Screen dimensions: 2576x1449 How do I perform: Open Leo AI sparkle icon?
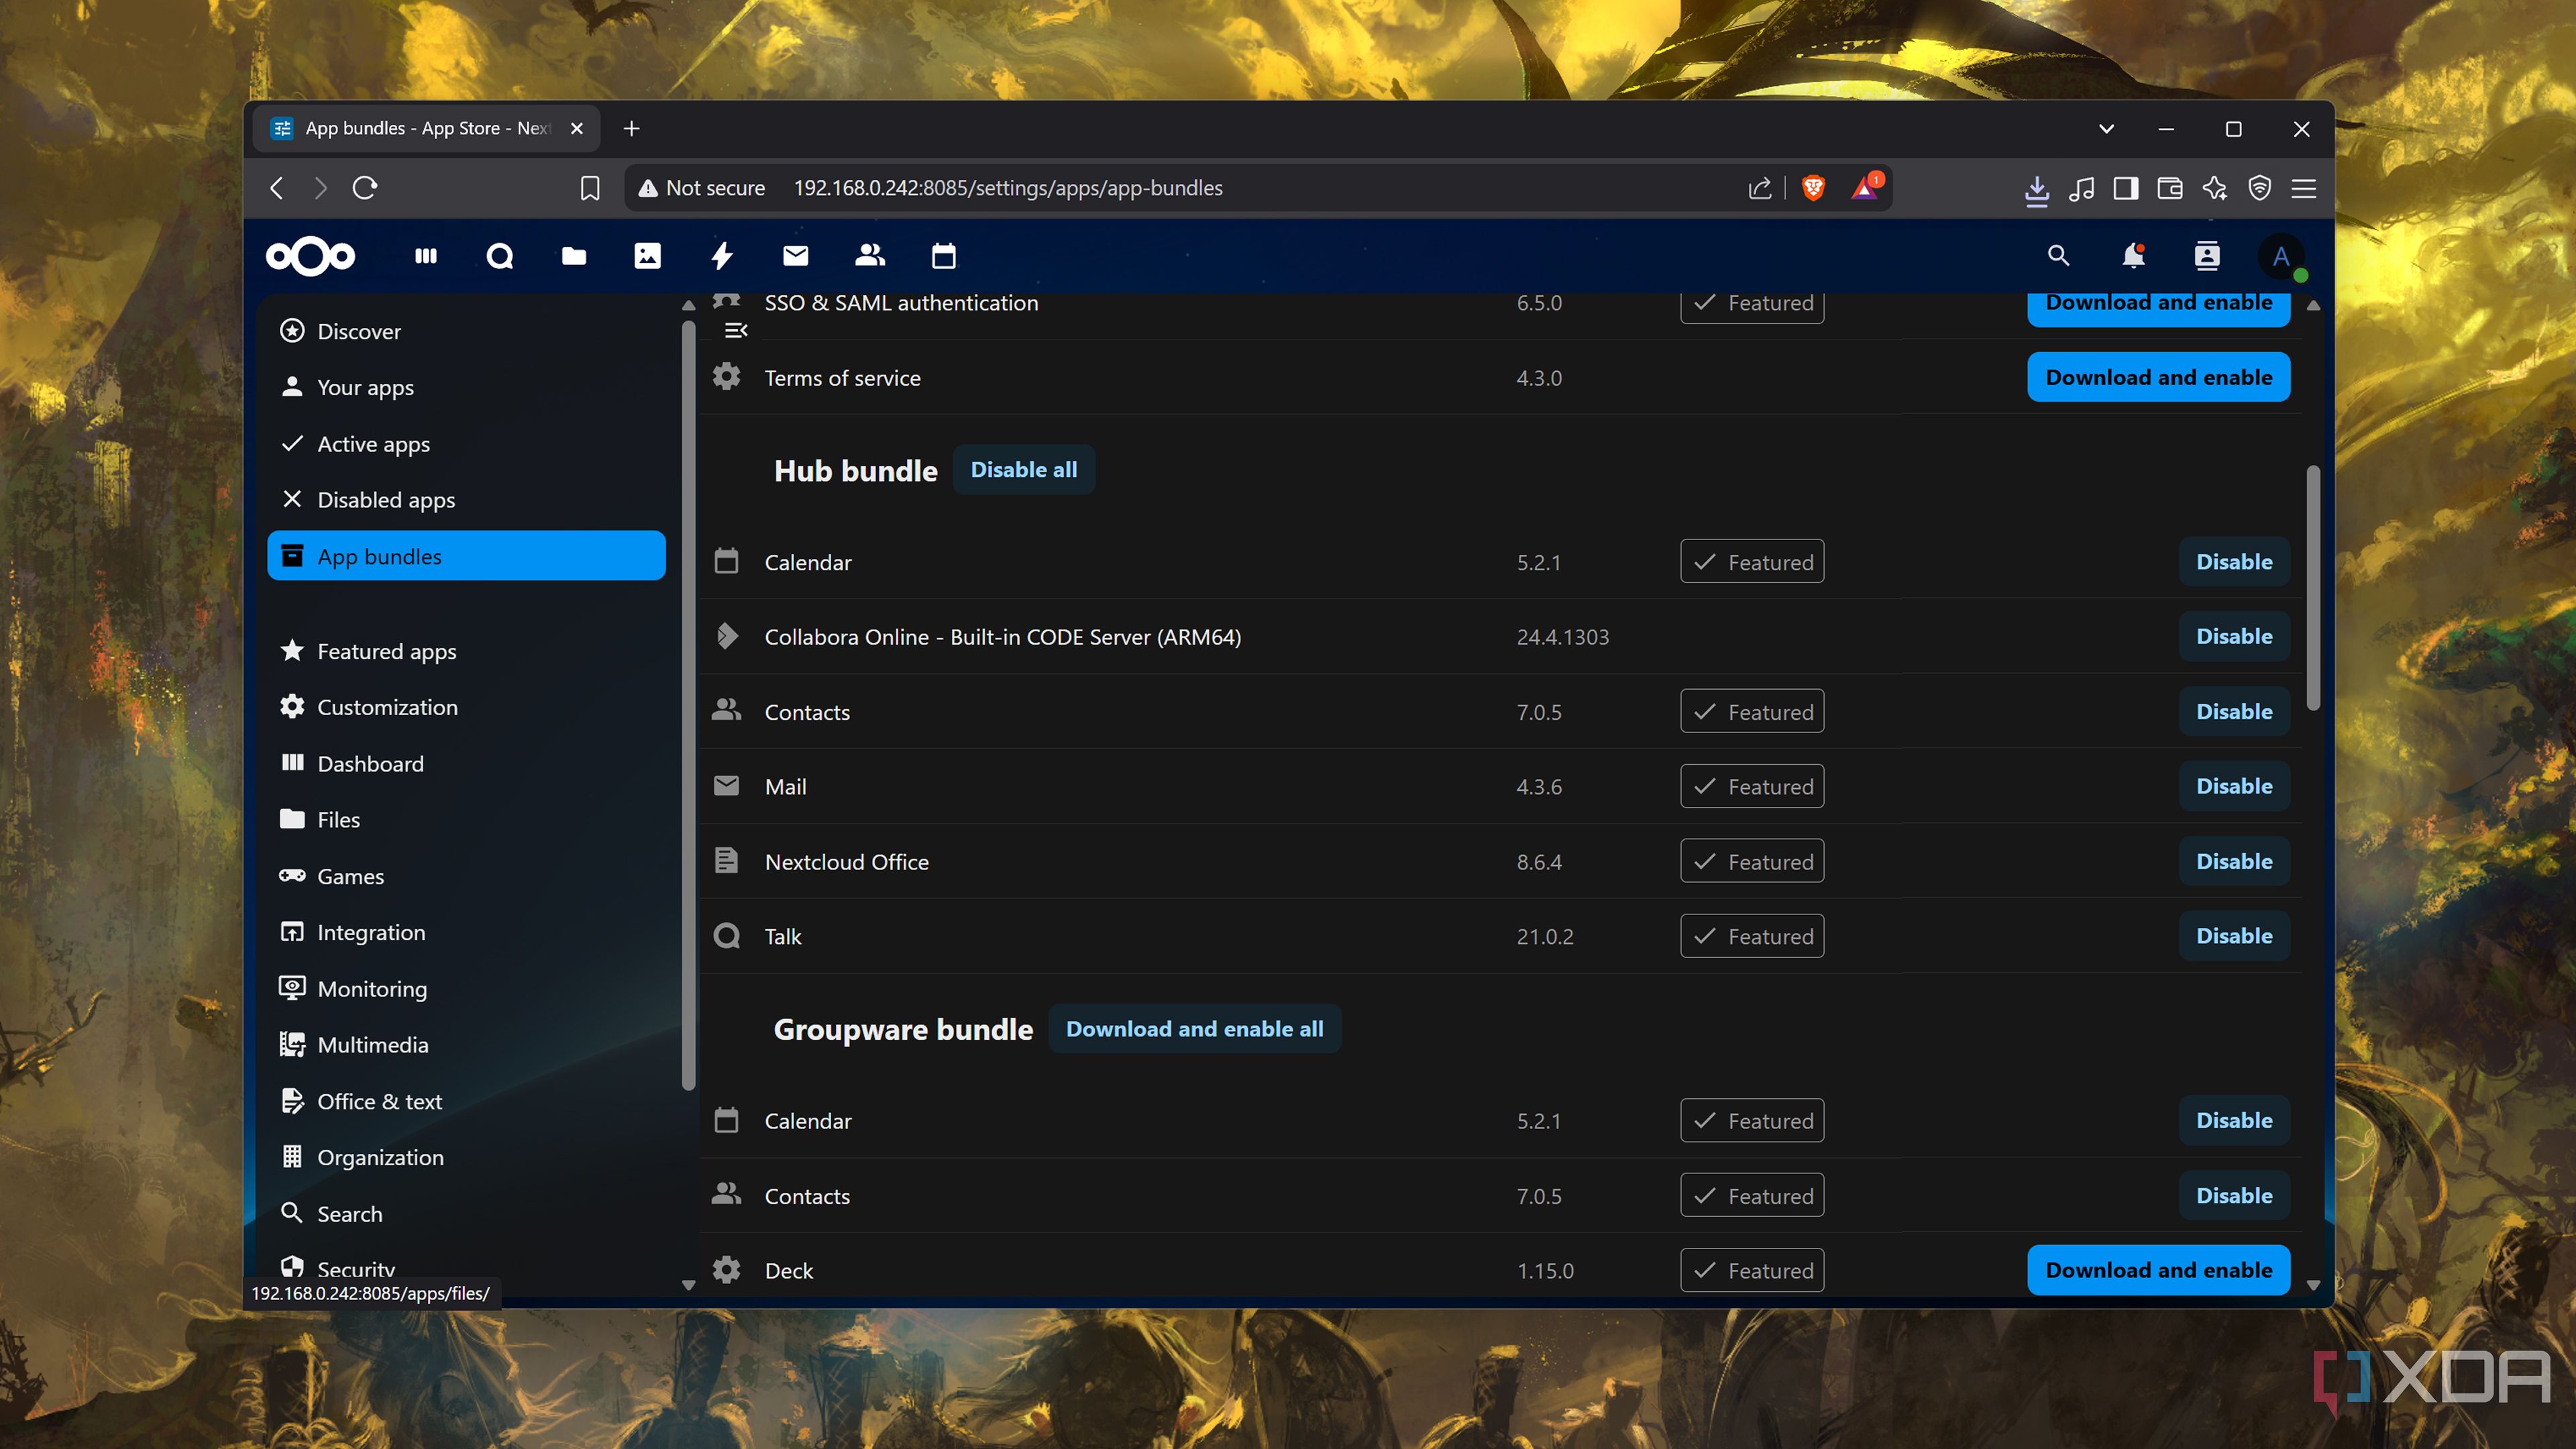[x=2215, y=188]
